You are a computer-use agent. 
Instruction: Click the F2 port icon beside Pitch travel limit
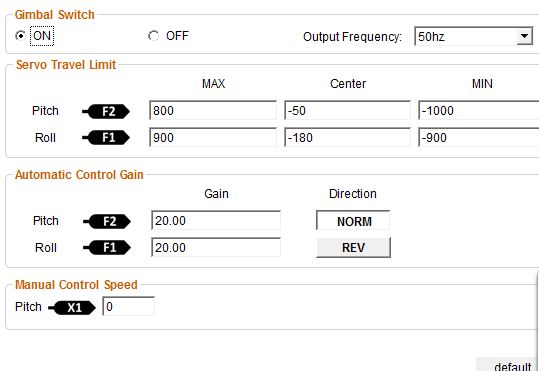coord(106,111)
